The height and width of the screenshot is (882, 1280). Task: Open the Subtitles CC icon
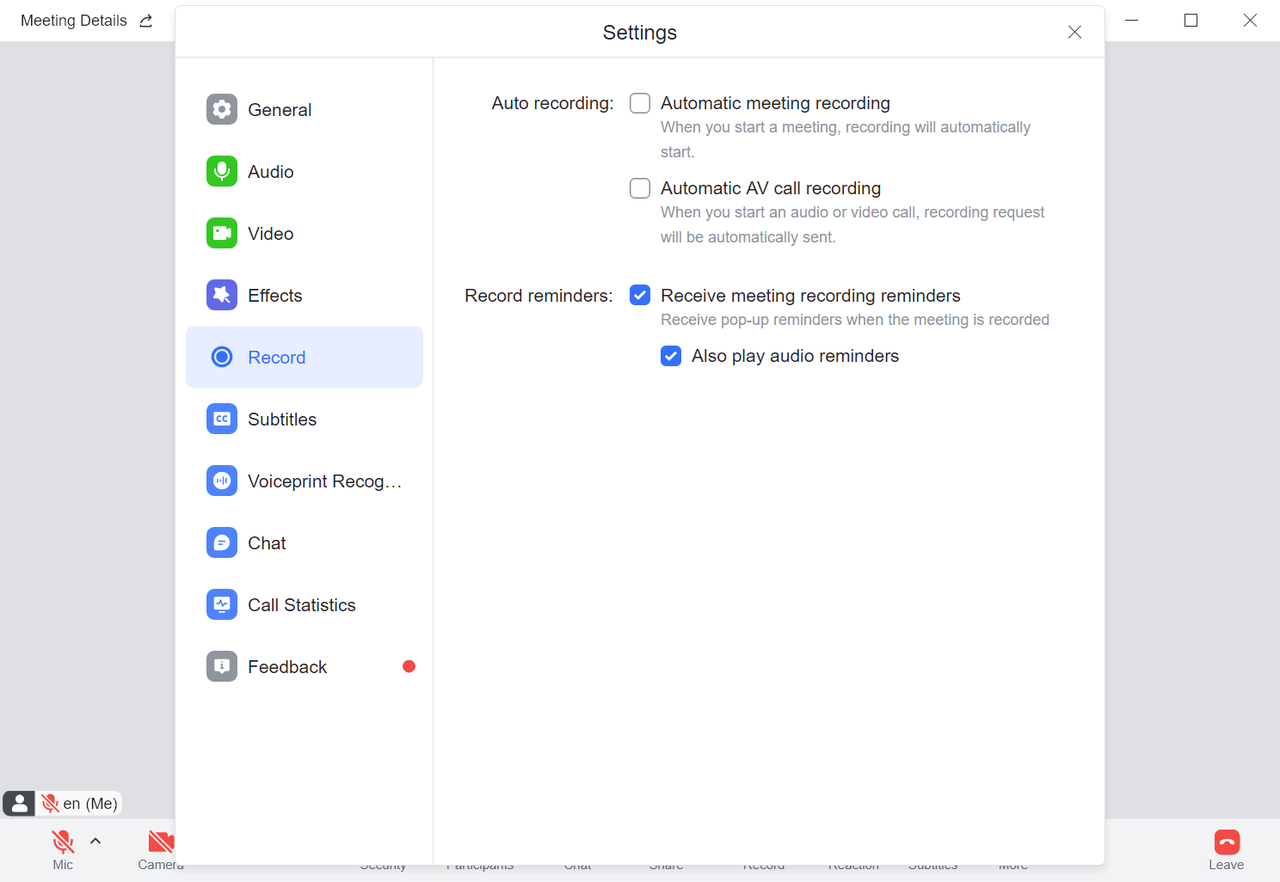click(x=222, y=420)
